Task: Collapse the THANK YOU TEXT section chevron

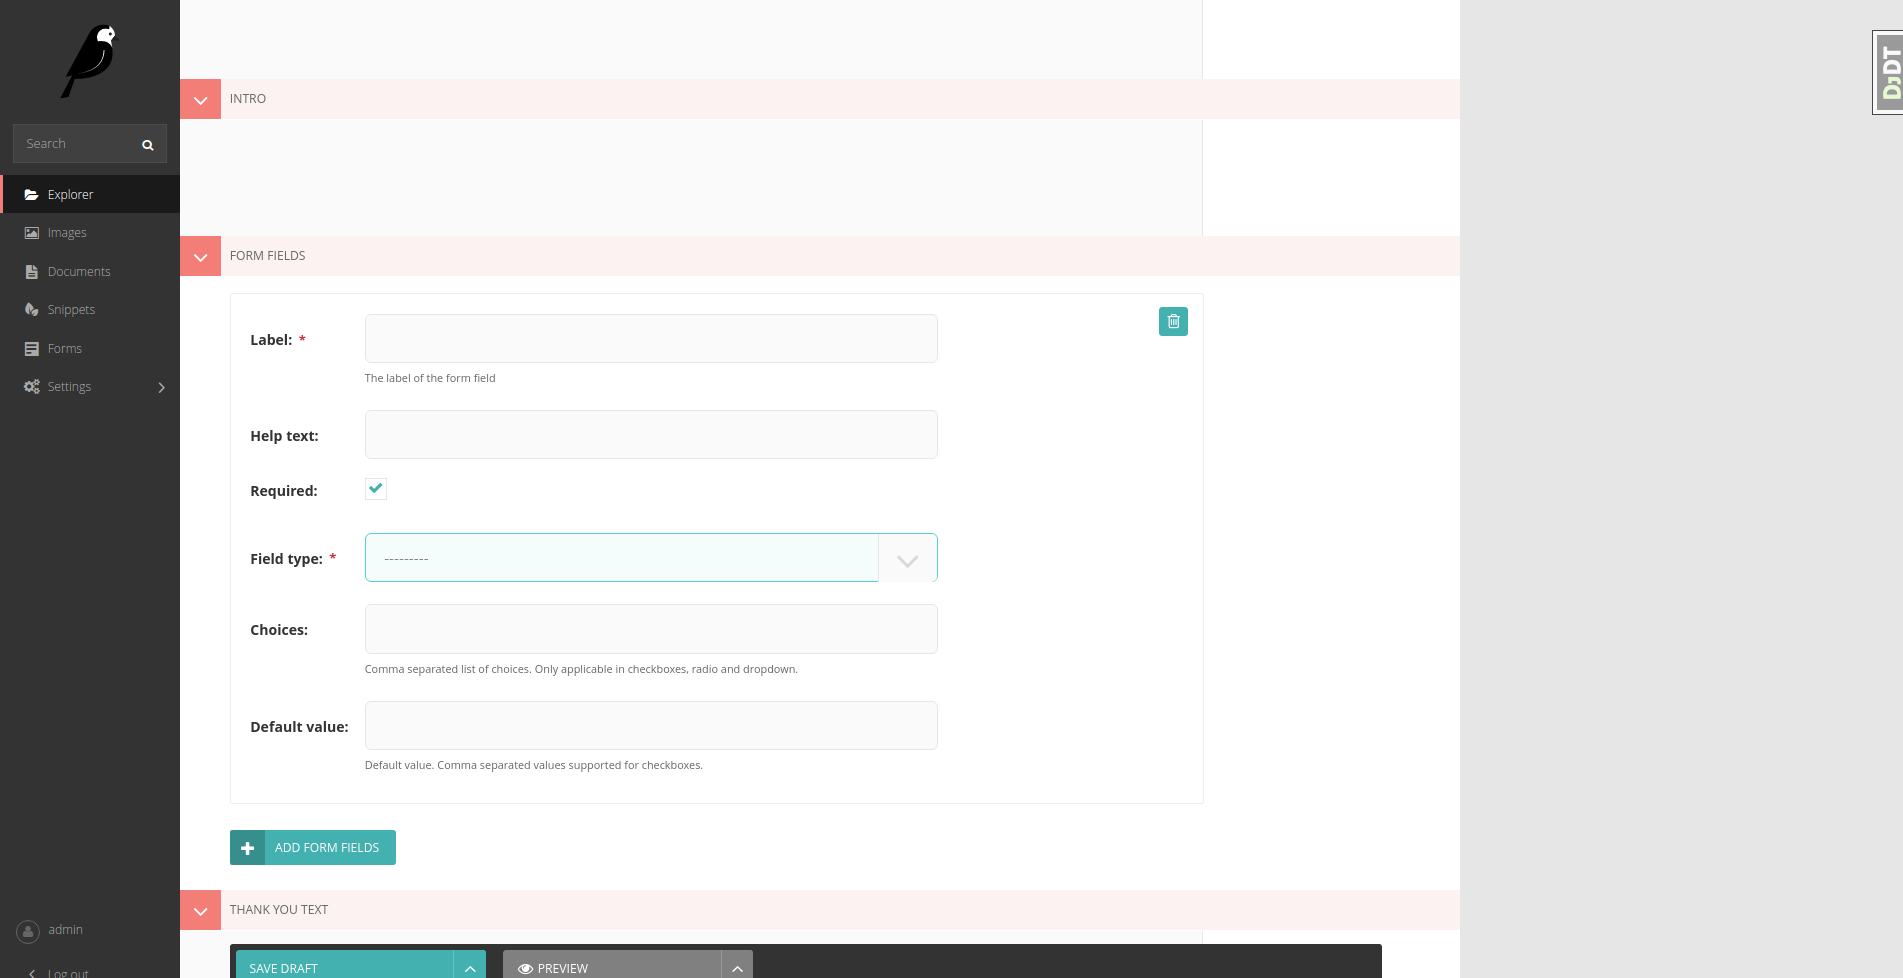Action: [200, 911]
